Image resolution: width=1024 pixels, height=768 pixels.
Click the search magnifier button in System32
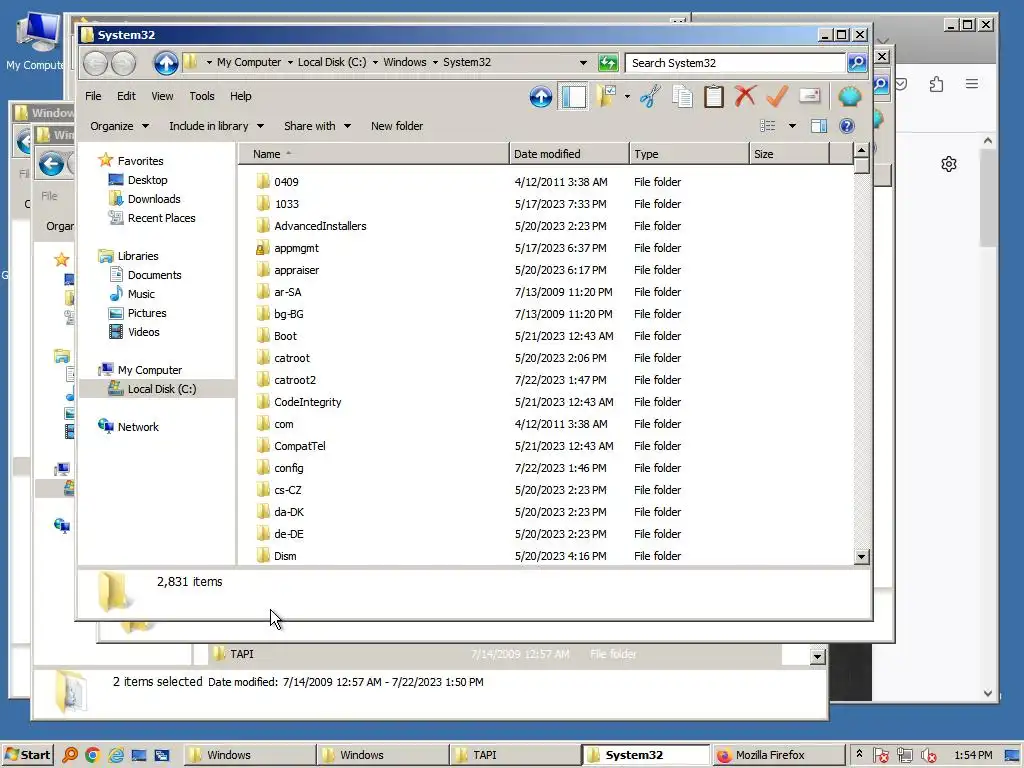click(857, 63)
